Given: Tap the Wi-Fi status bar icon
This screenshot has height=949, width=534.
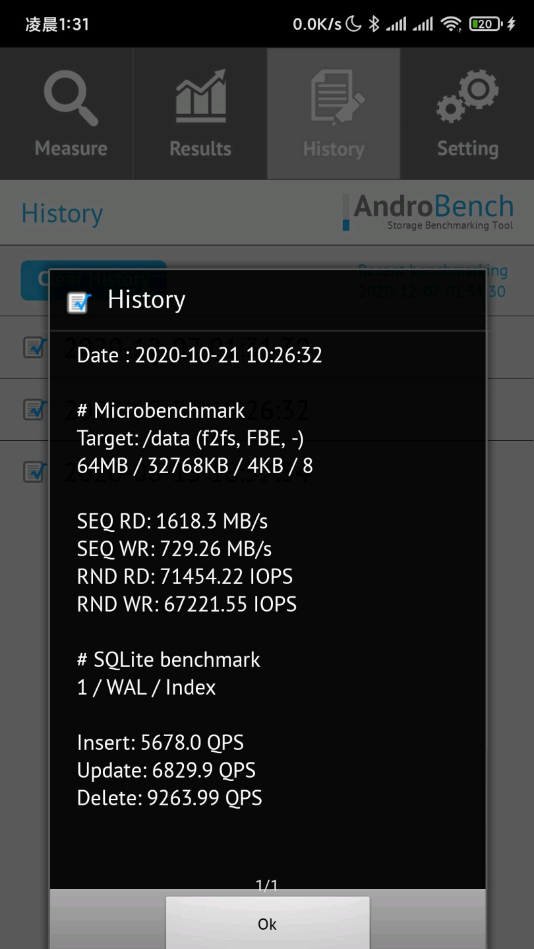Looking at the screenshot, I should 451,24.
